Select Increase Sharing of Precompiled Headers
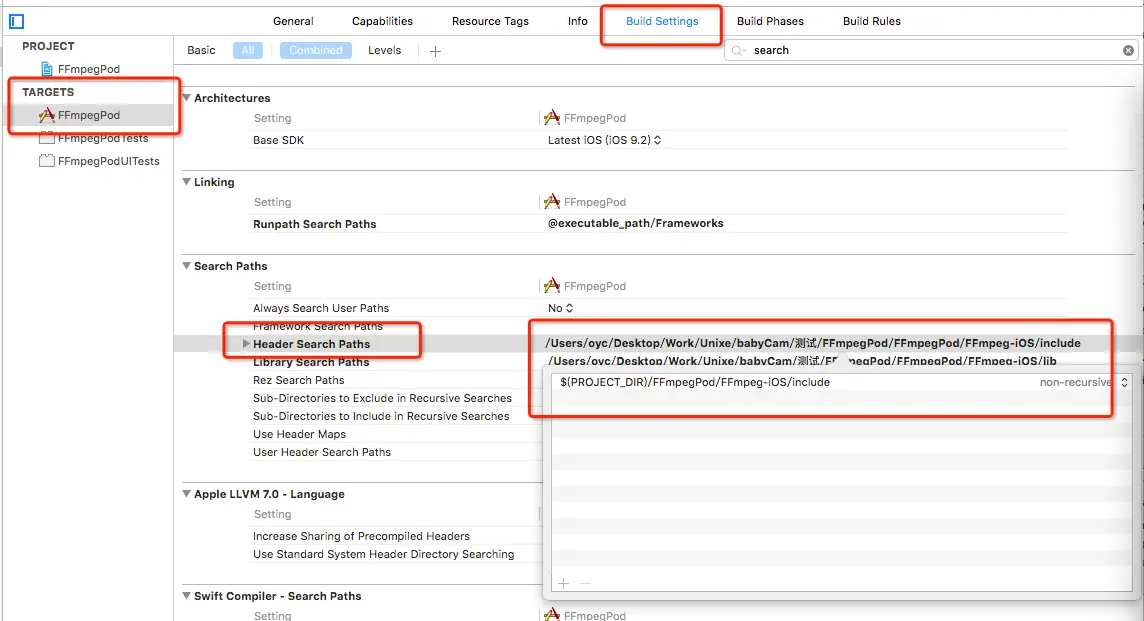1144x621 pixels. pos(361,536)
